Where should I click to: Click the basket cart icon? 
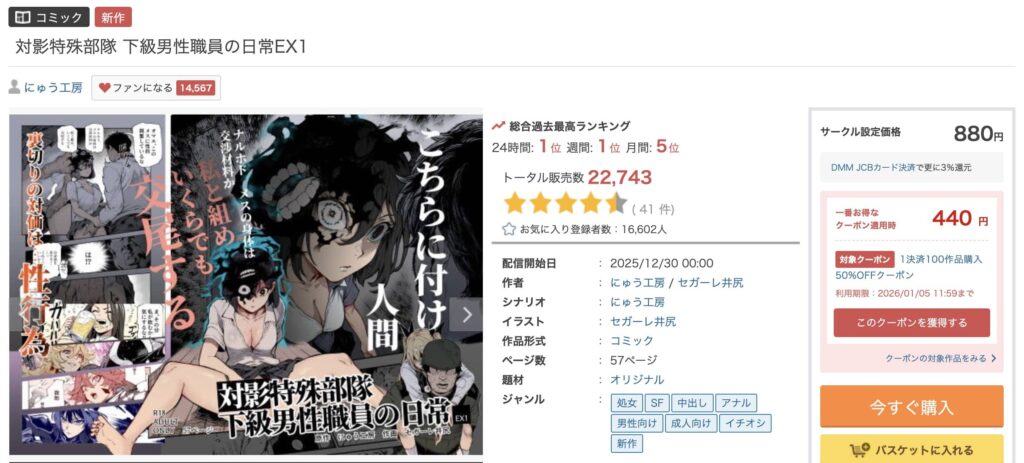(860, 450)
